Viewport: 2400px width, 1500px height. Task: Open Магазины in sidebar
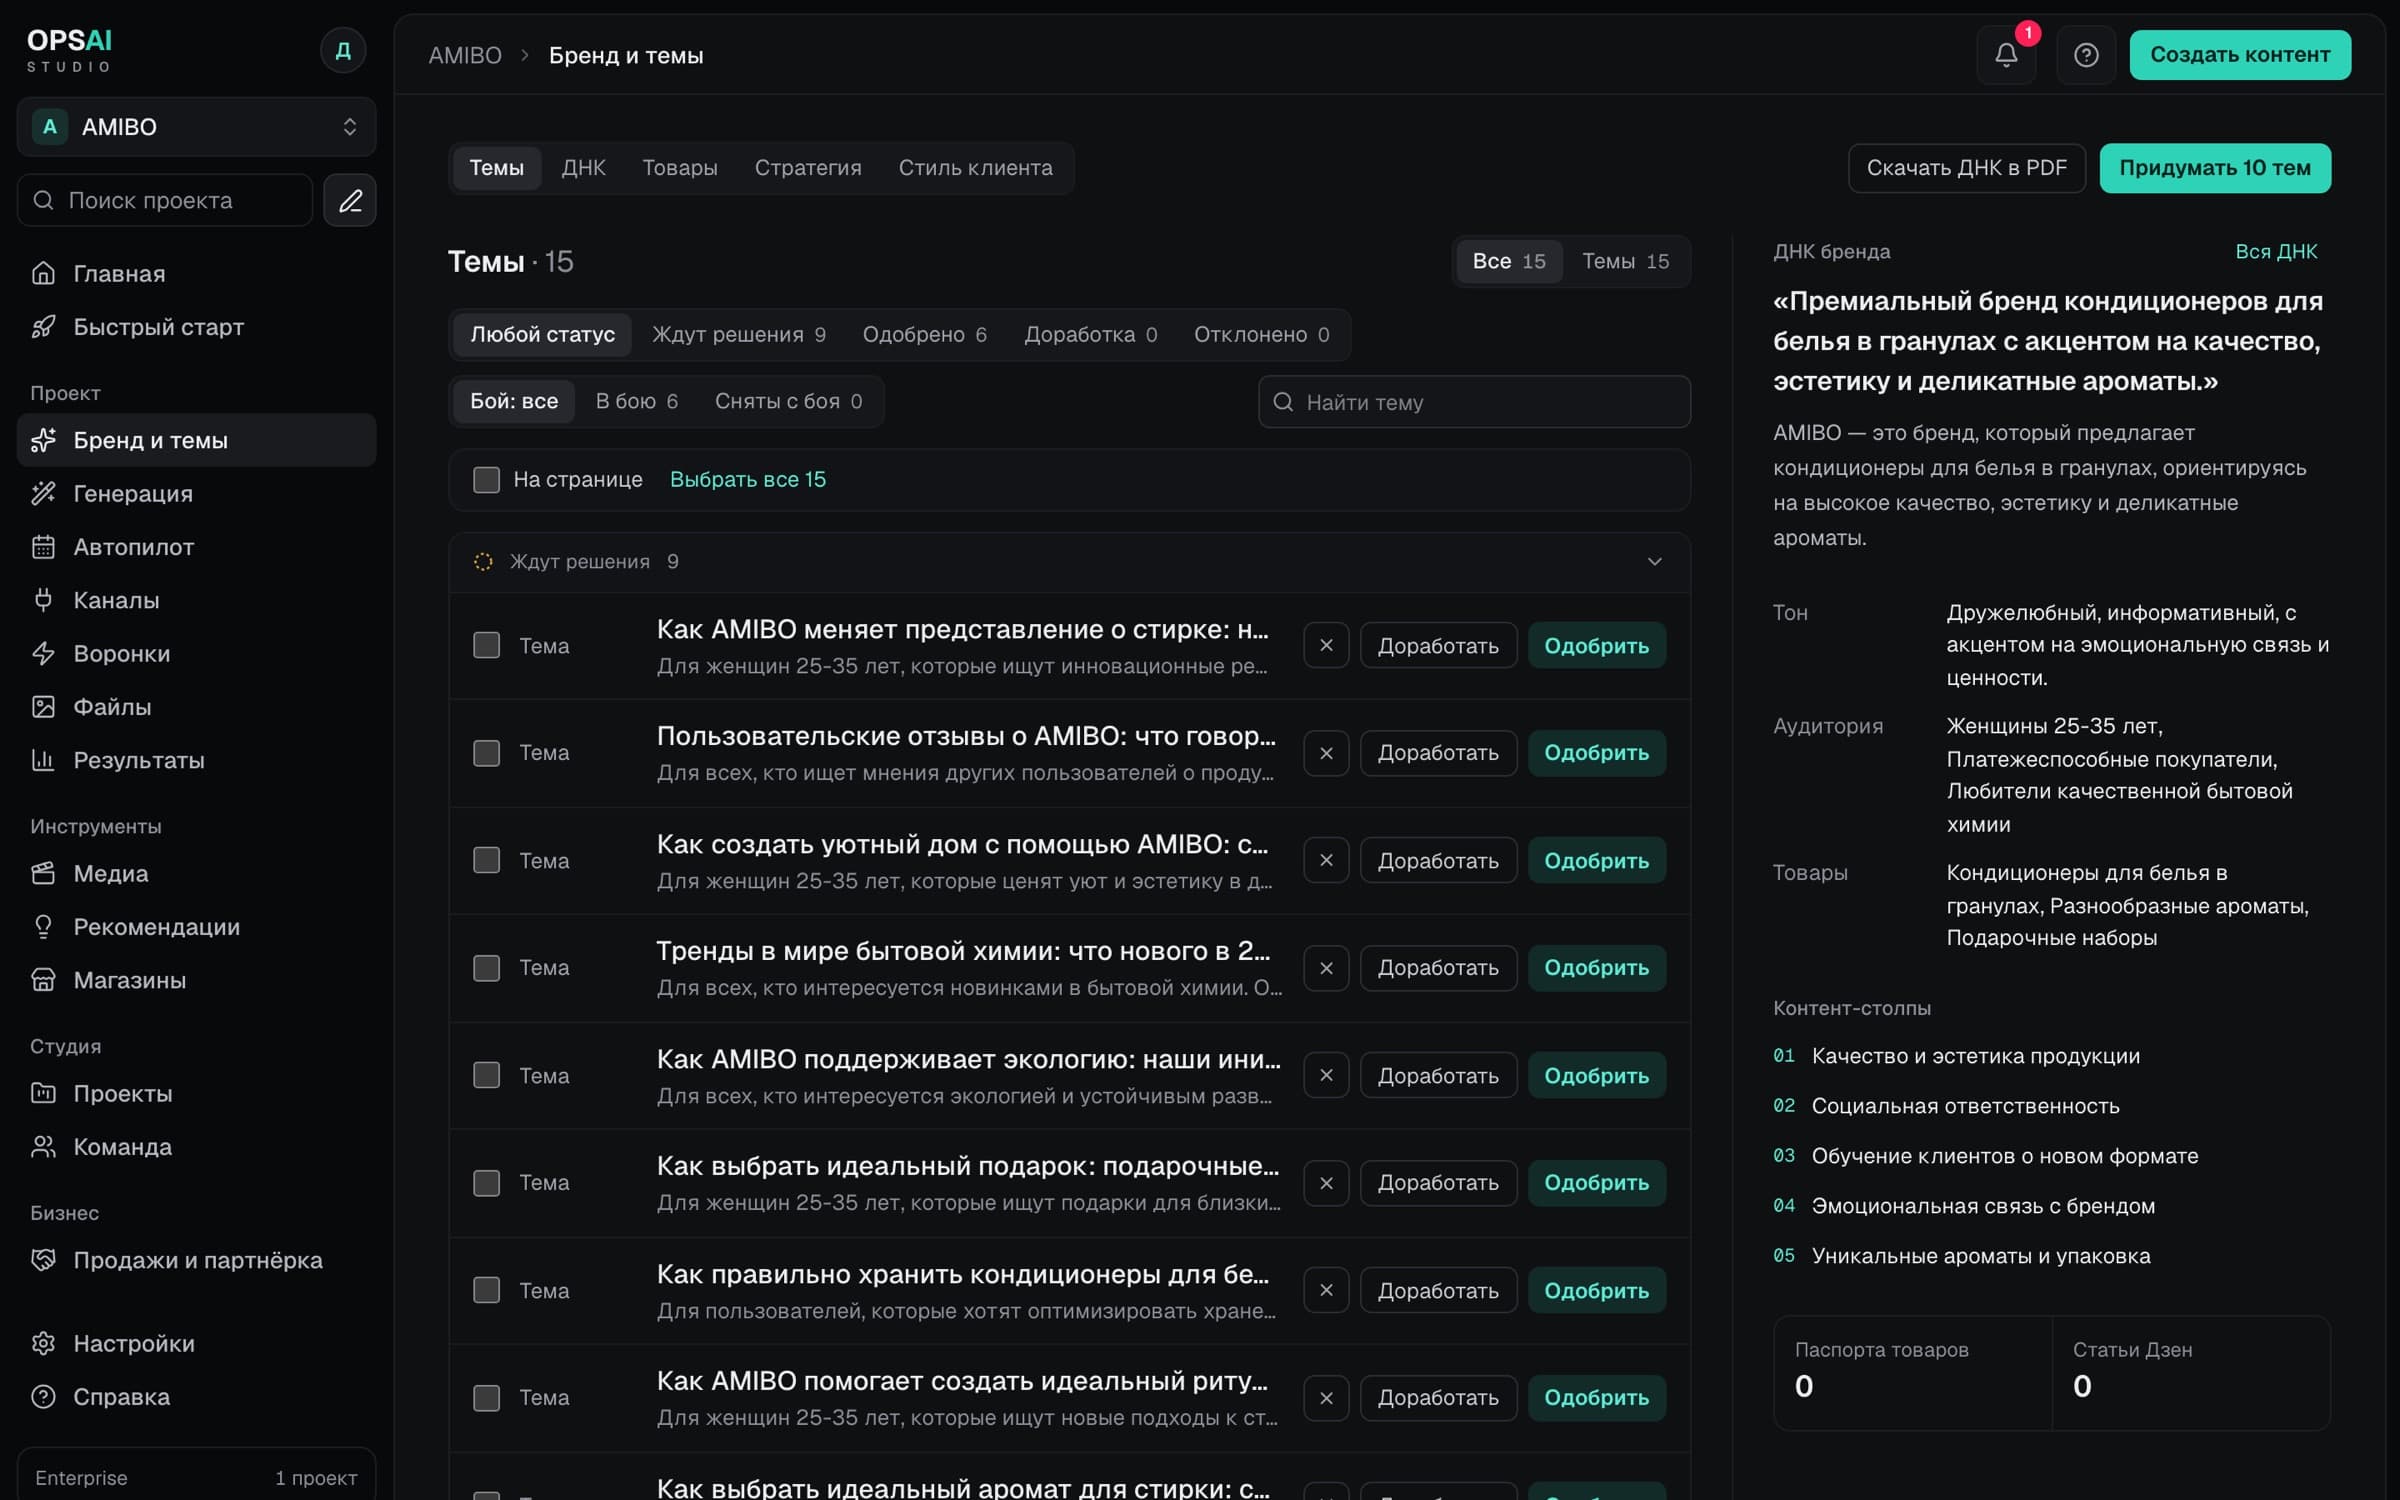(196, 980)
